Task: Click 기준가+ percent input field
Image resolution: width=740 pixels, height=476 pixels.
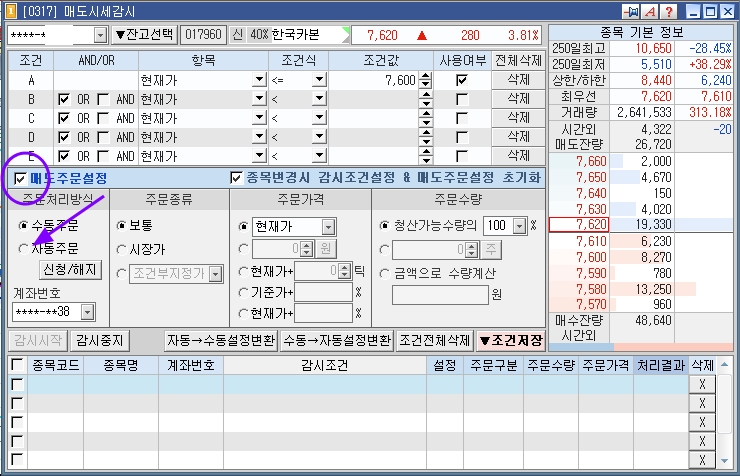Action: click(324, 293)
